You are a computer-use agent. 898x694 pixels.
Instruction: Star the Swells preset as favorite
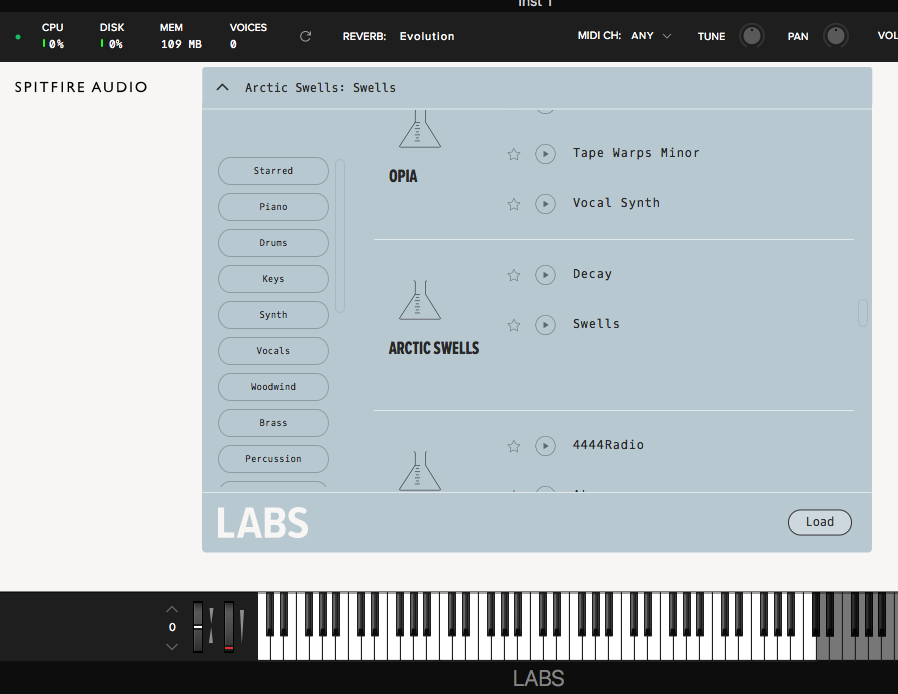513,323
